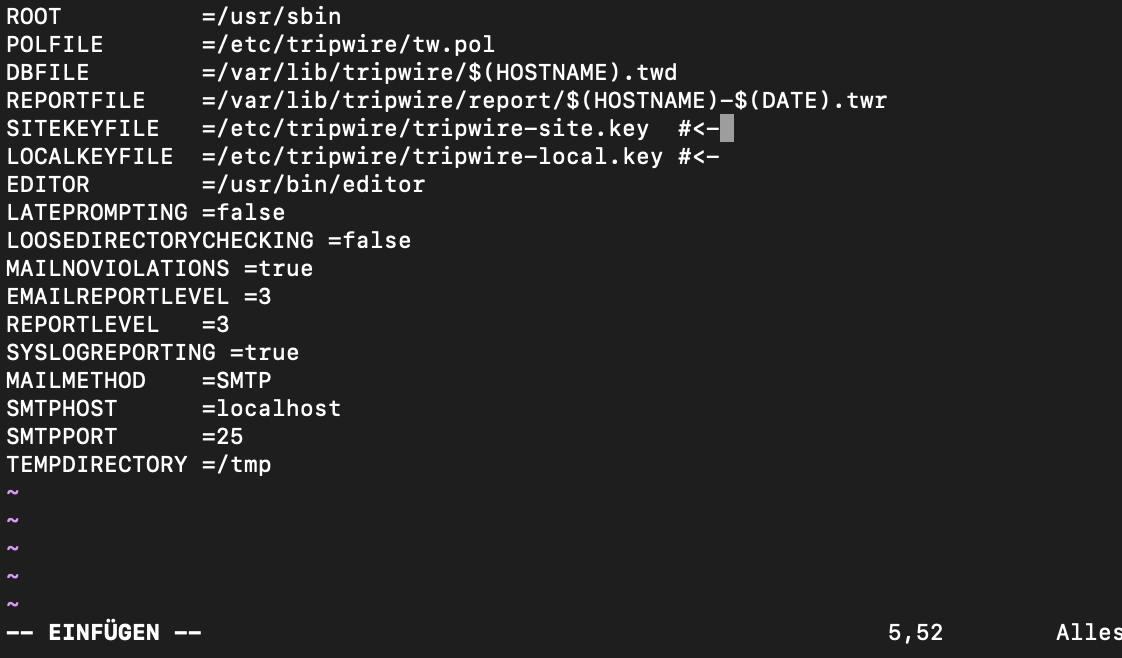Click the TEMPDIRECTORY /tmp value

pos(243,465)
